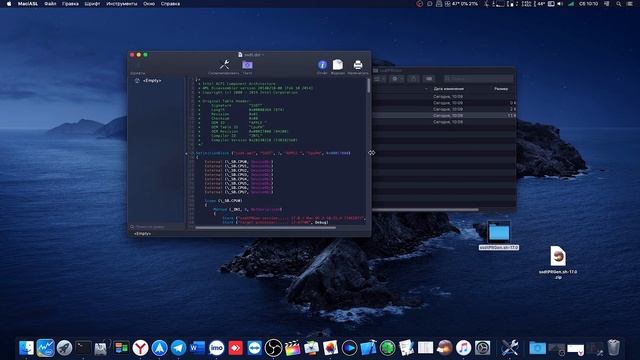Open the Trash in the Dock

[613, 348]
